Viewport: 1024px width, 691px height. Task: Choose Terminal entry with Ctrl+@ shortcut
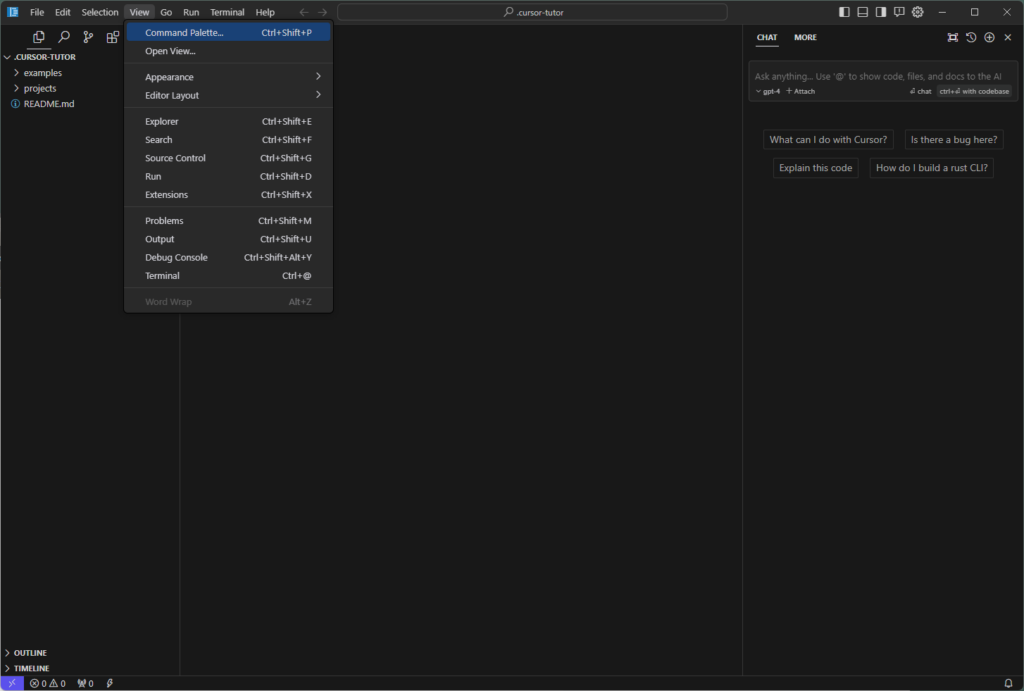[229, 275]
